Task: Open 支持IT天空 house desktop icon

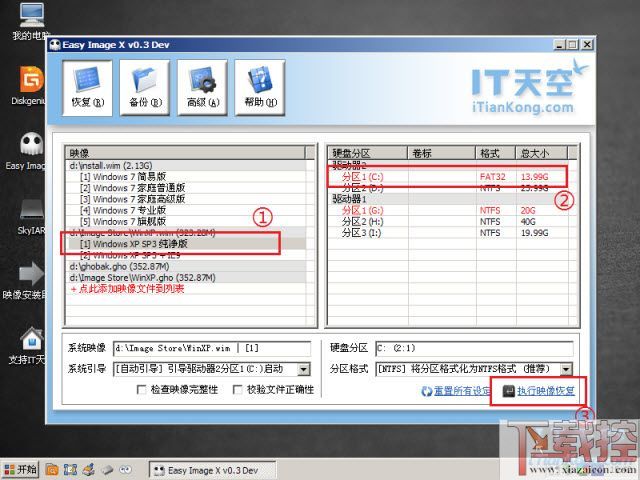Action: tap(29, 345)
